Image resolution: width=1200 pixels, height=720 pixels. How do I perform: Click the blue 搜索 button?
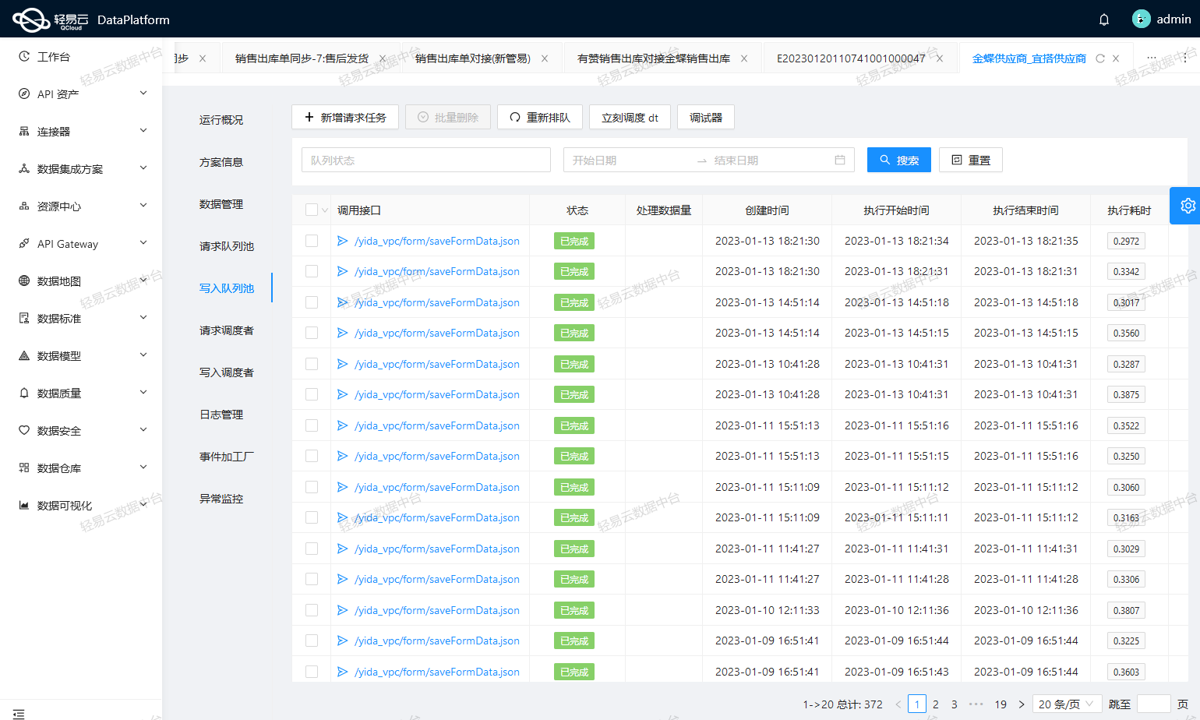899,160
